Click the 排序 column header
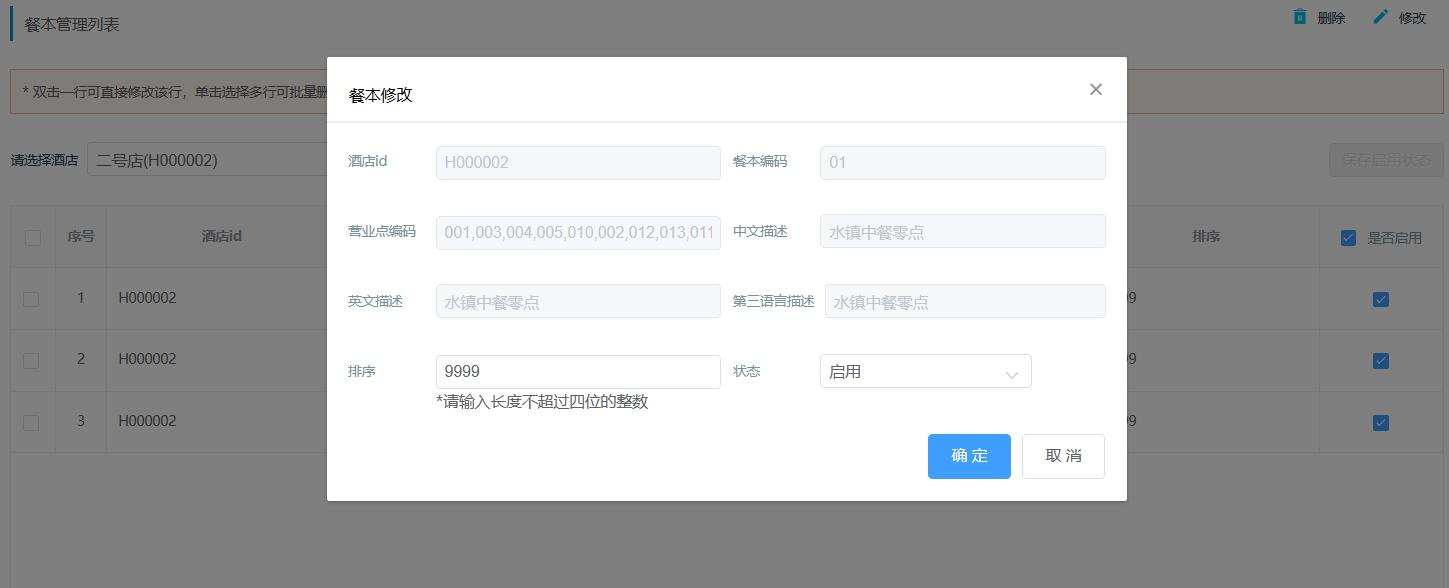 click(x=1206, y=237)
